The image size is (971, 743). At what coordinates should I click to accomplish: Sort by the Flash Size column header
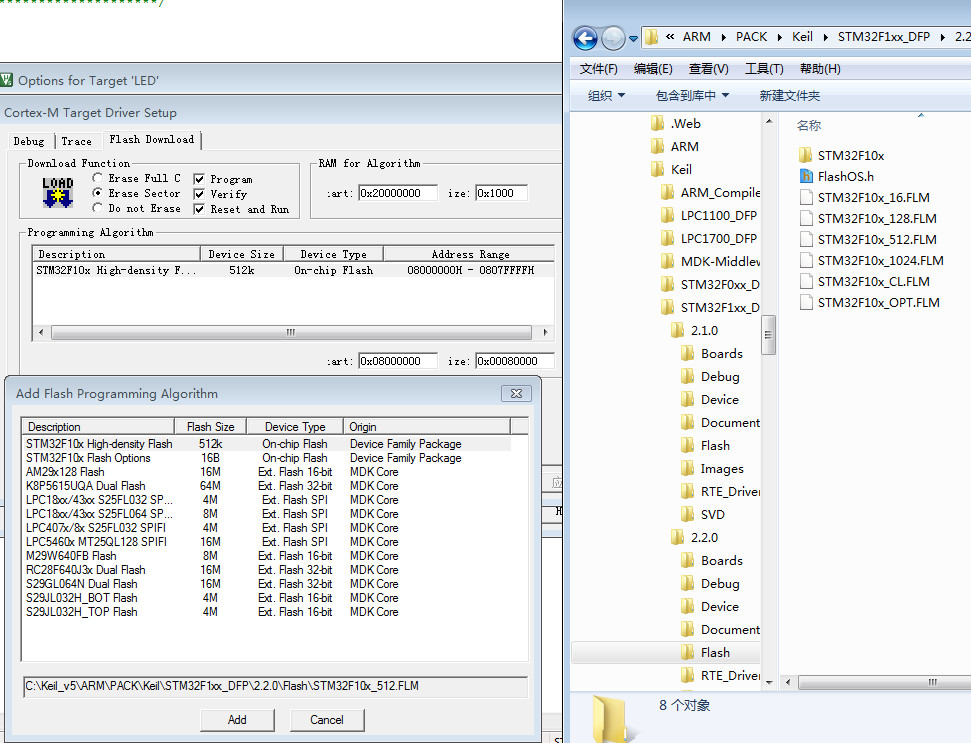(211, 427)
